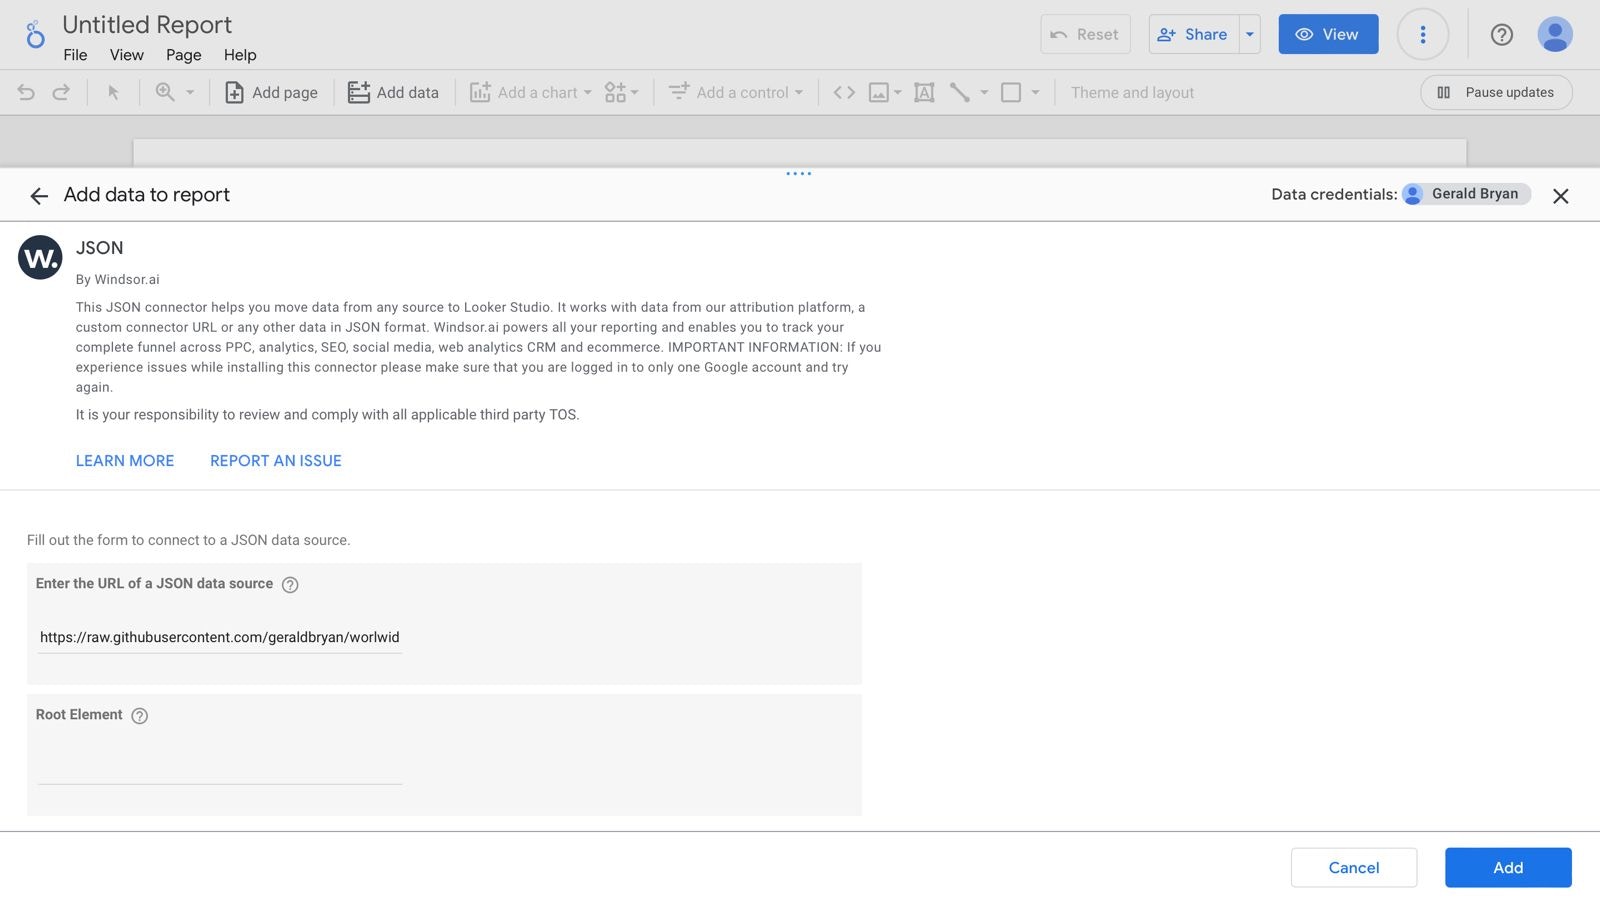Open community visualizations and components menu
The height and width of the screenshot is (910, 1600).
621,92
